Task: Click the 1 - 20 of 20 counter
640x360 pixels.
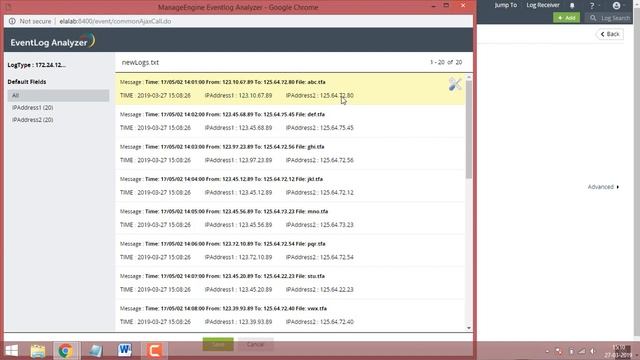Action: coord(446,62)
